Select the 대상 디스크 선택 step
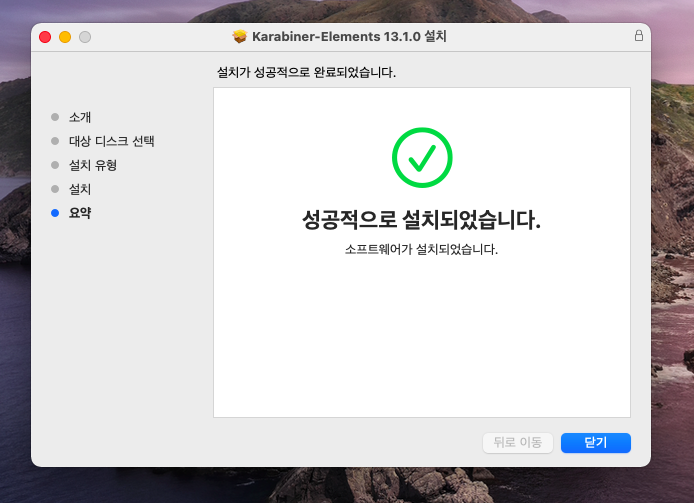 pos(112,141)
